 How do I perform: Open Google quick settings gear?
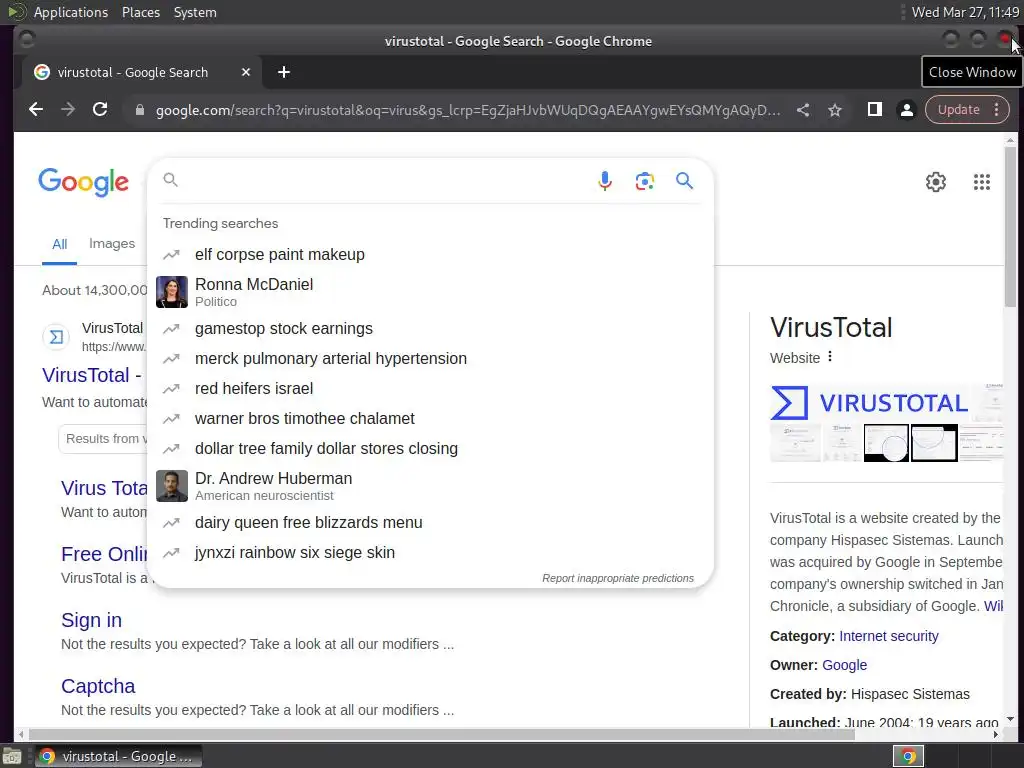(936, 182)
